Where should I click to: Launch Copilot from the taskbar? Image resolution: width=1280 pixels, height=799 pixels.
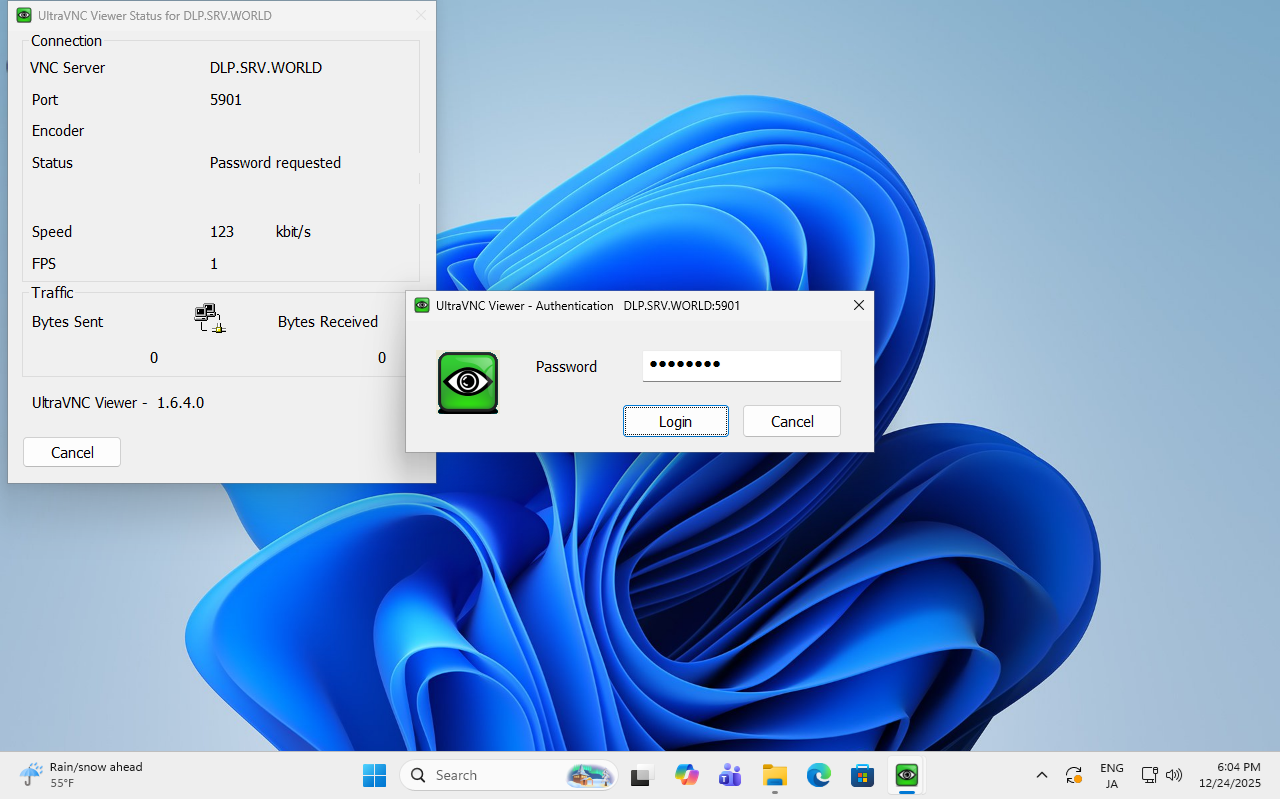pyautogui.click(x=686, y=775)
